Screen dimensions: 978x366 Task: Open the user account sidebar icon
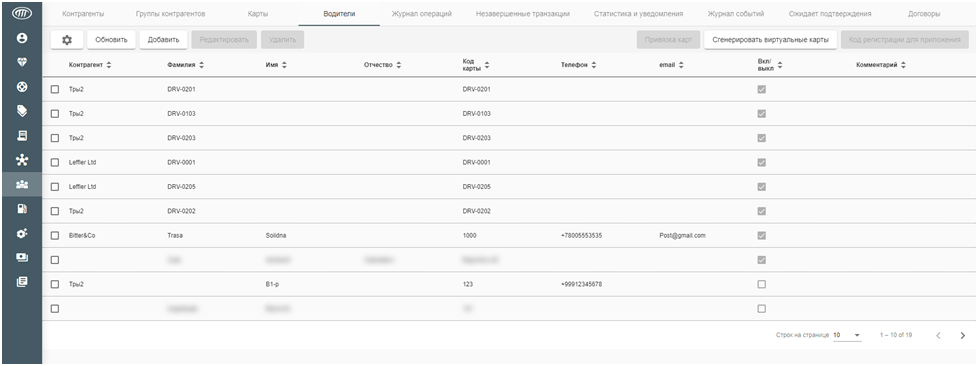pyautogui.click(x=22, y=39)
